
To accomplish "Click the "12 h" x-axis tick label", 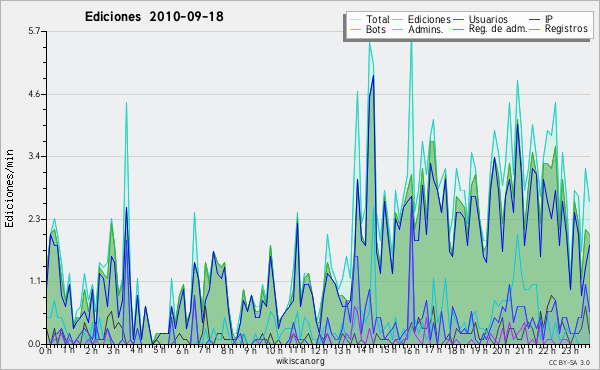I will pos(319,350).
